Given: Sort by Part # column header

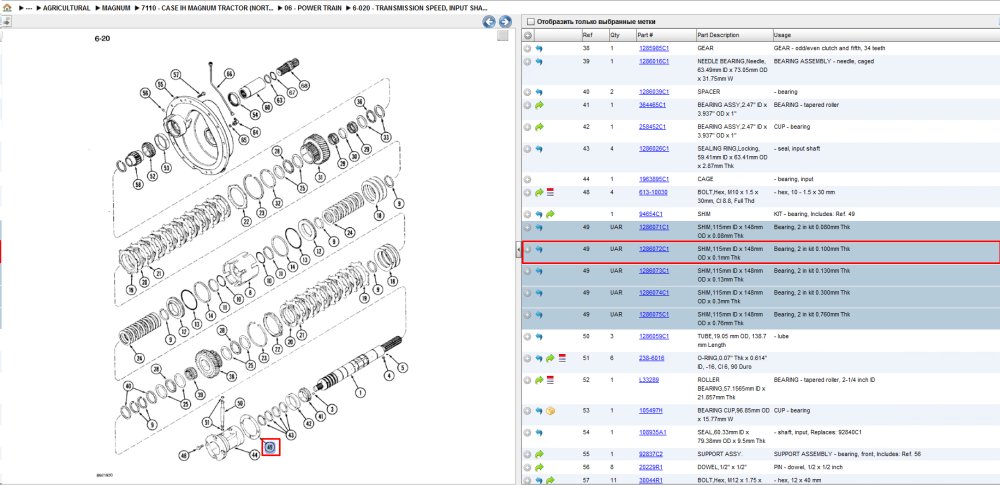Looking at the screenshot, I should pos(665,35).
